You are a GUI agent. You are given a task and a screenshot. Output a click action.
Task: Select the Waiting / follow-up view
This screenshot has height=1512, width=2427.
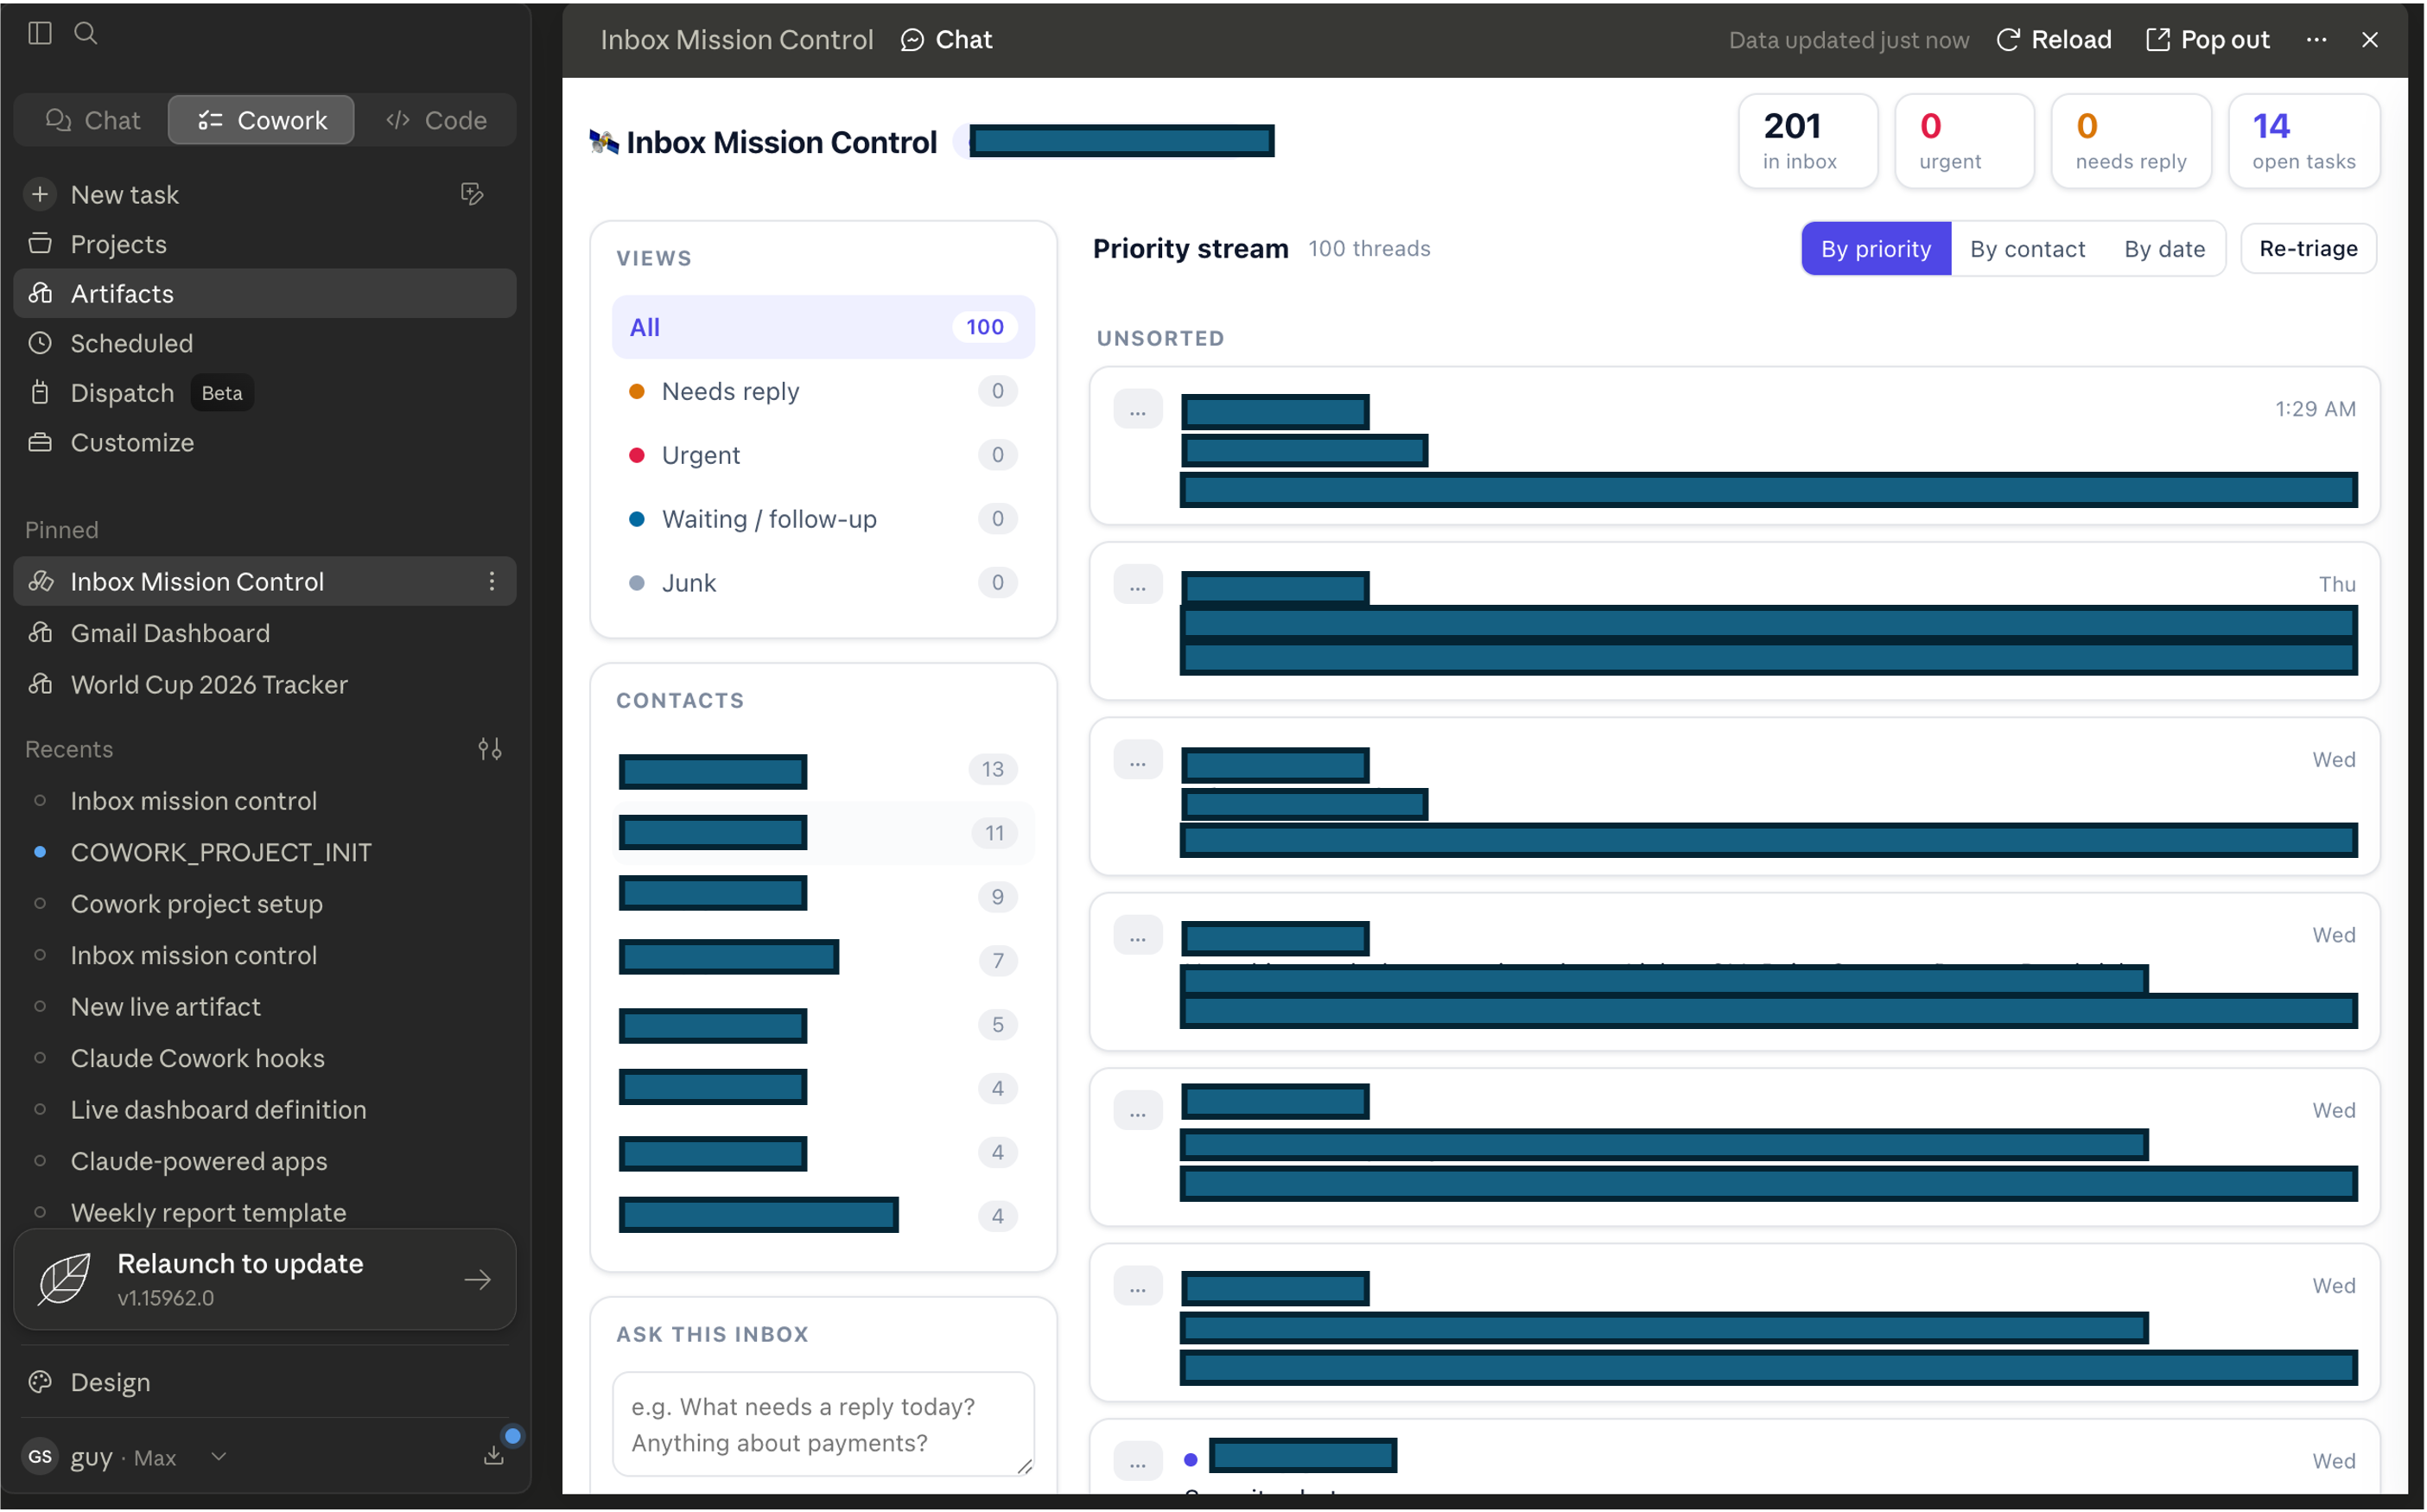coord(823,519)
